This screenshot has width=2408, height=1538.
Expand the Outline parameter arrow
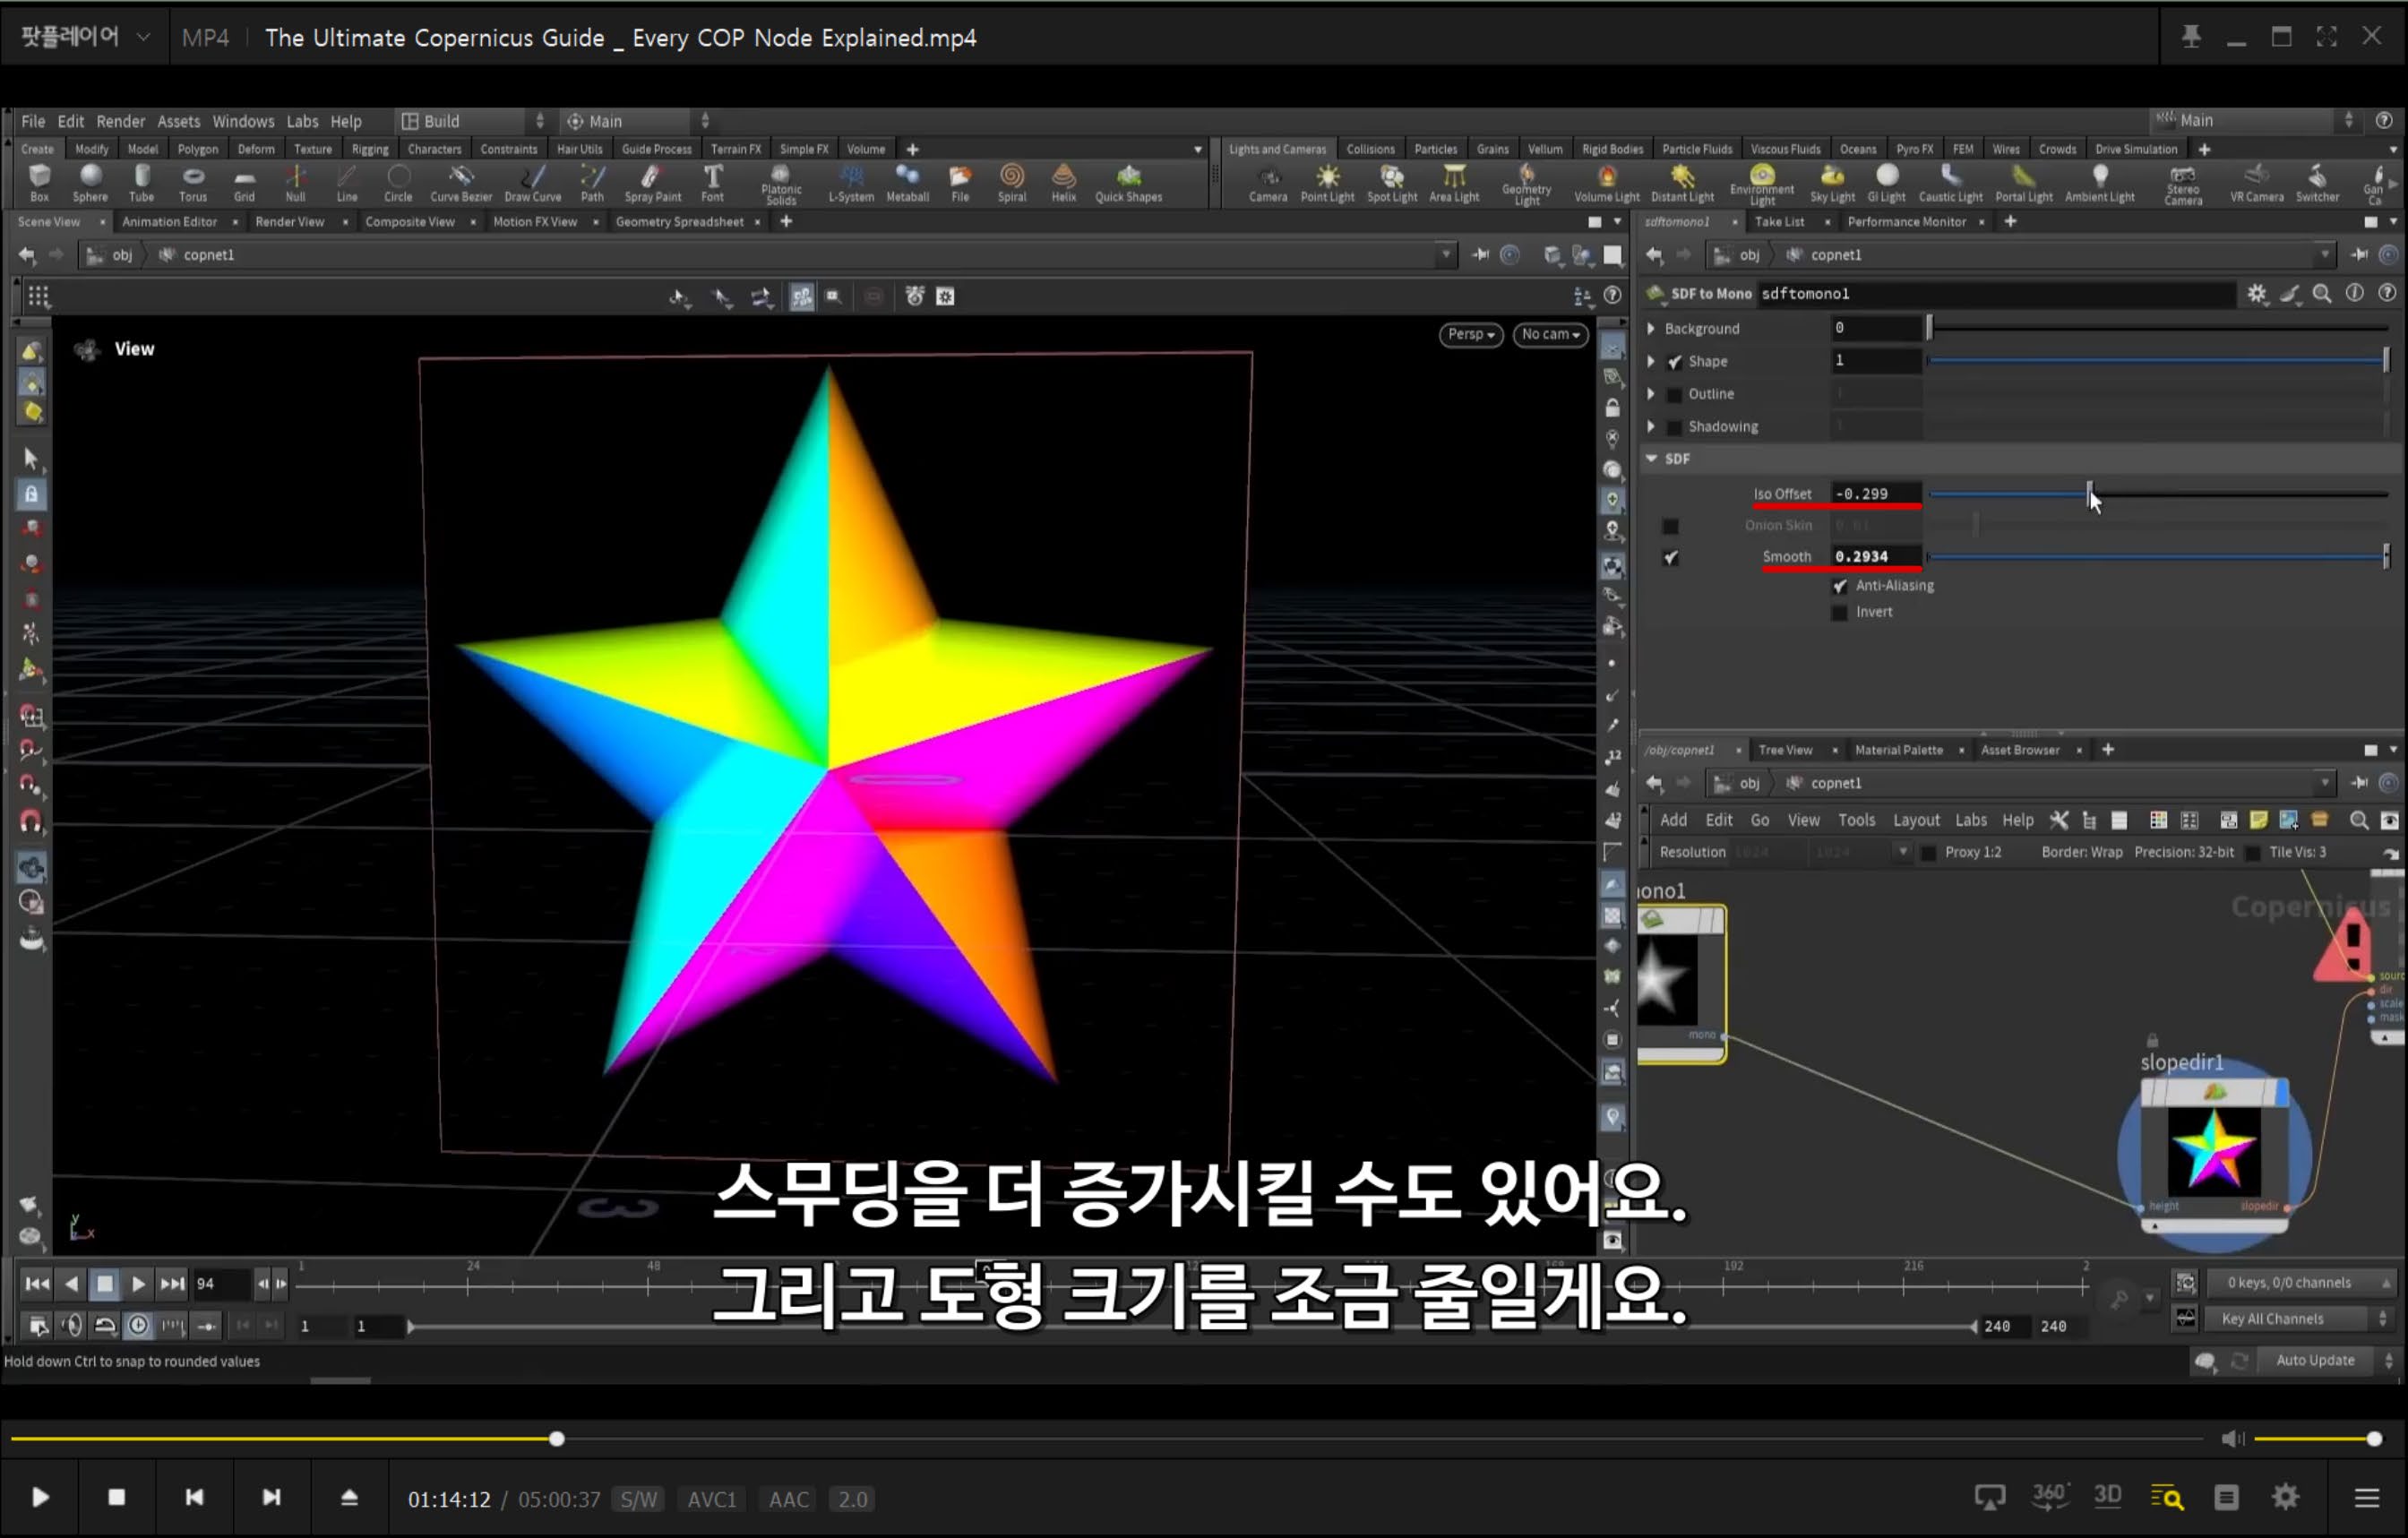(1652, 395)
